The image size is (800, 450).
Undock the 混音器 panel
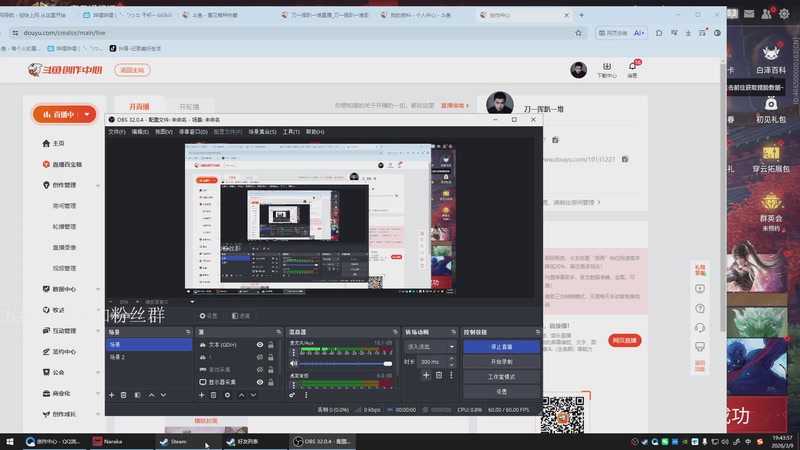point(395,332)
